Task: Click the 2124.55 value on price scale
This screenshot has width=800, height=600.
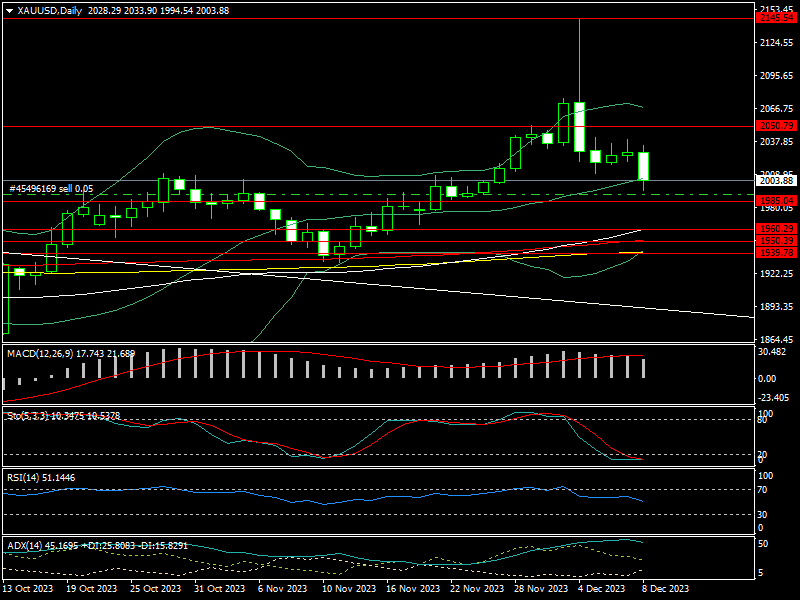Action: tap(775, 44)
